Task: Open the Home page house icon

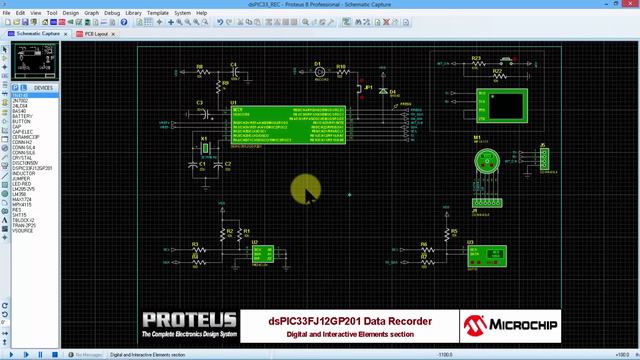Action: (45, 22)
